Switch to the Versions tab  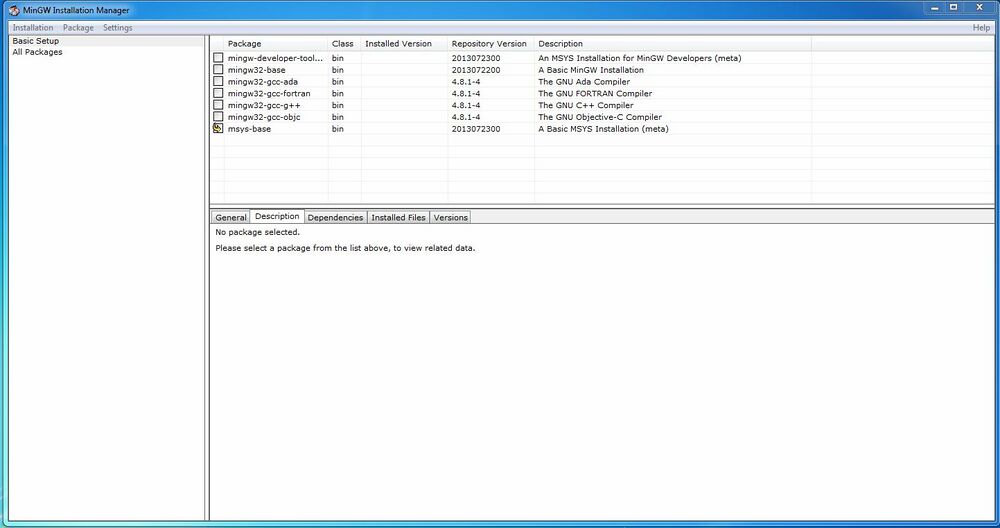click(x=450, y=217)
